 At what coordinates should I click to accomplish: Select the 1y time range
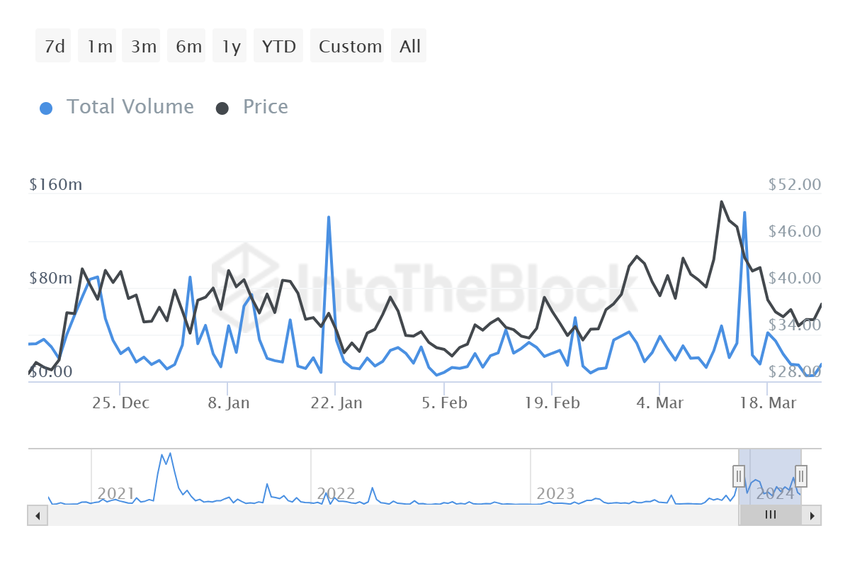click(x=229, y=46)
